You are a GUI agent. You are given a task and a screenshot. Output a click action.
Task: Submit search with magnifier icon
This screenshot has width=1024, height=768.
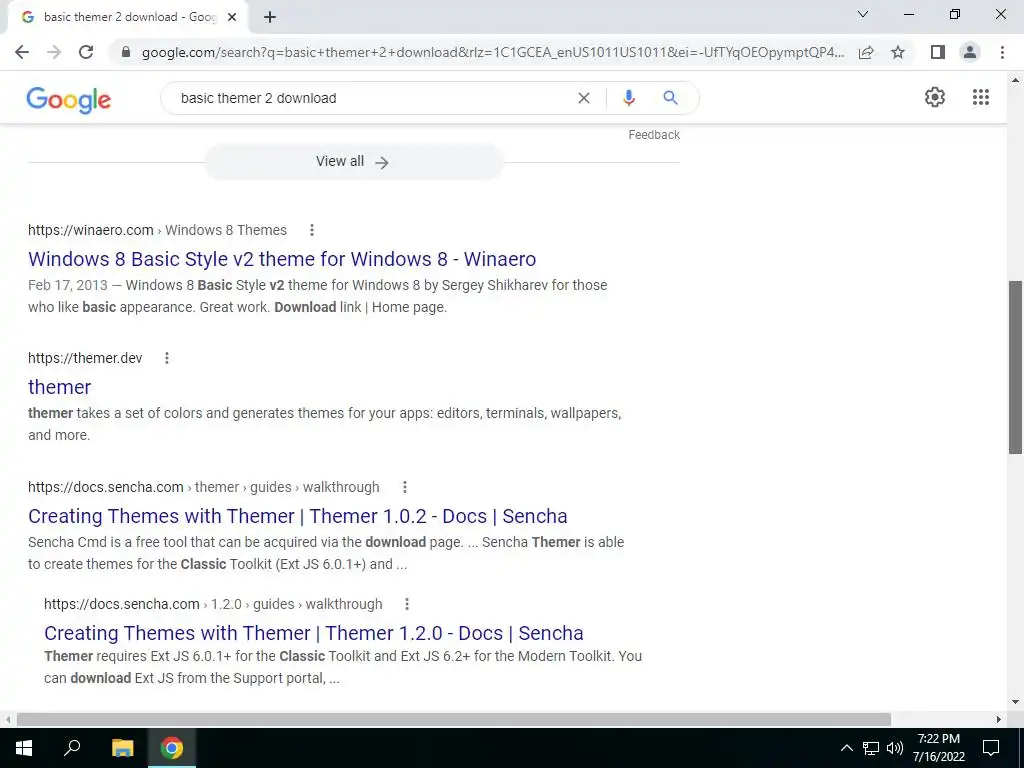coord(670,98)
